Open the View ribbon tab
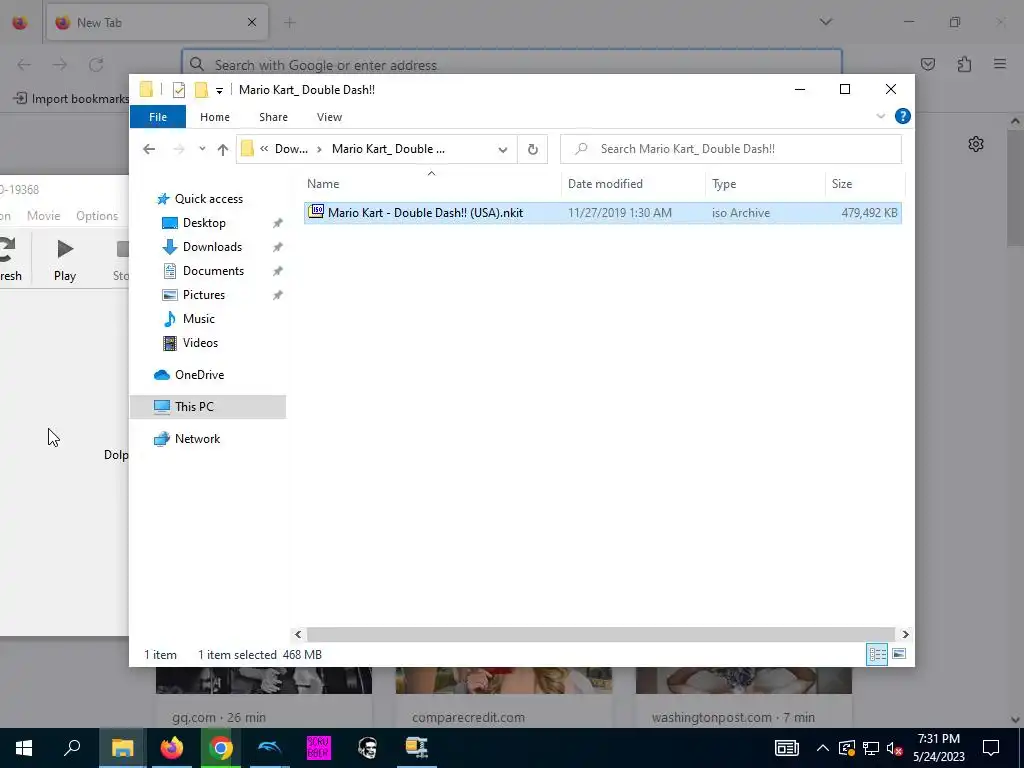Viewport: 1024px width, 768px height. tap(329, 117)
